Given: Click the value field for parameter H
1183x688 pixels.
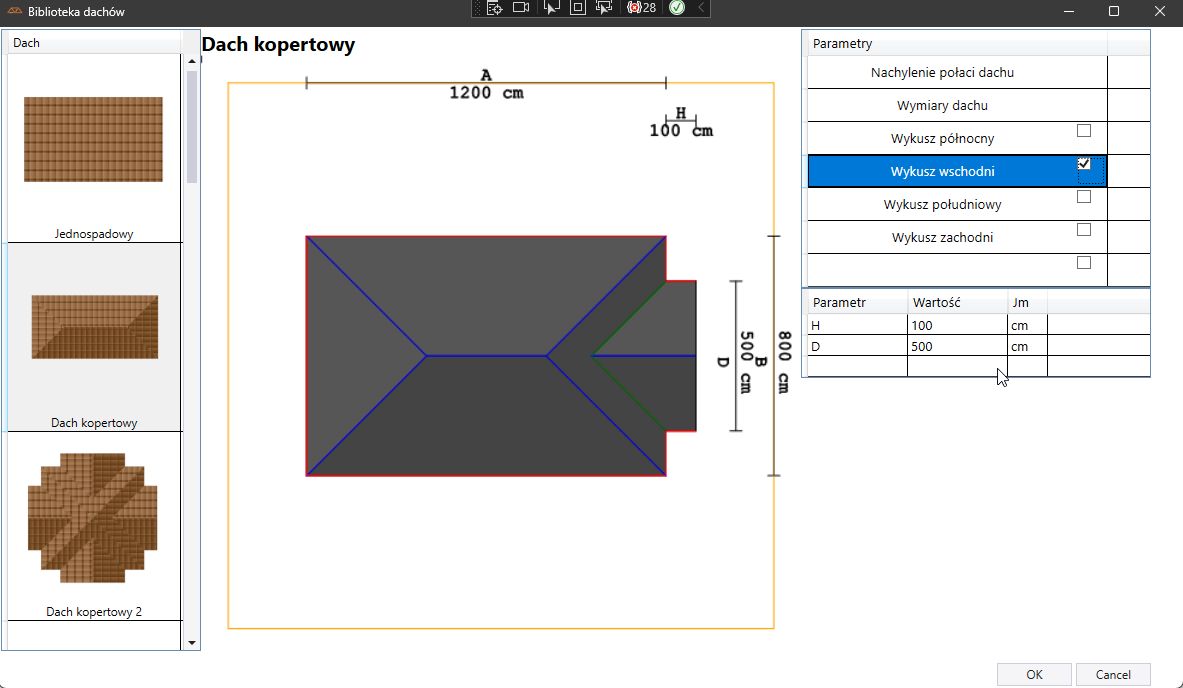Looking at the screenshot, I should point(956,326).
